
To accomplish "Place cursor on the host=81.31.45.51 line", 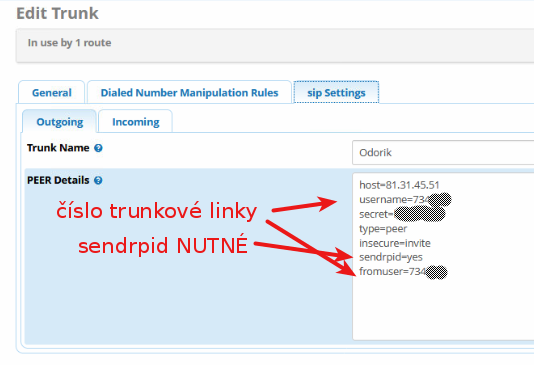I will click(399, 185).
